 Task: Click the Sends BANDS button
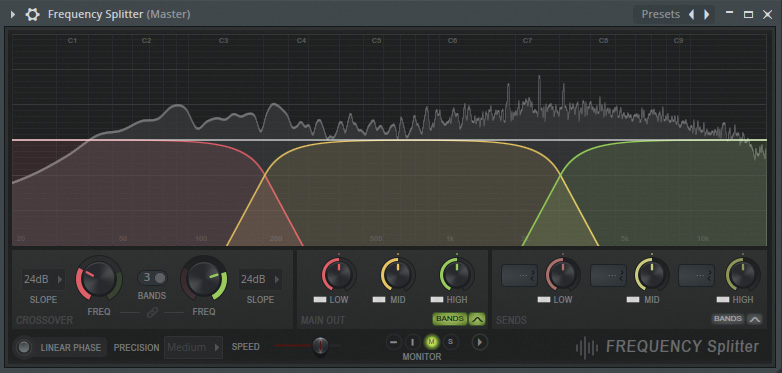point(728,319)
